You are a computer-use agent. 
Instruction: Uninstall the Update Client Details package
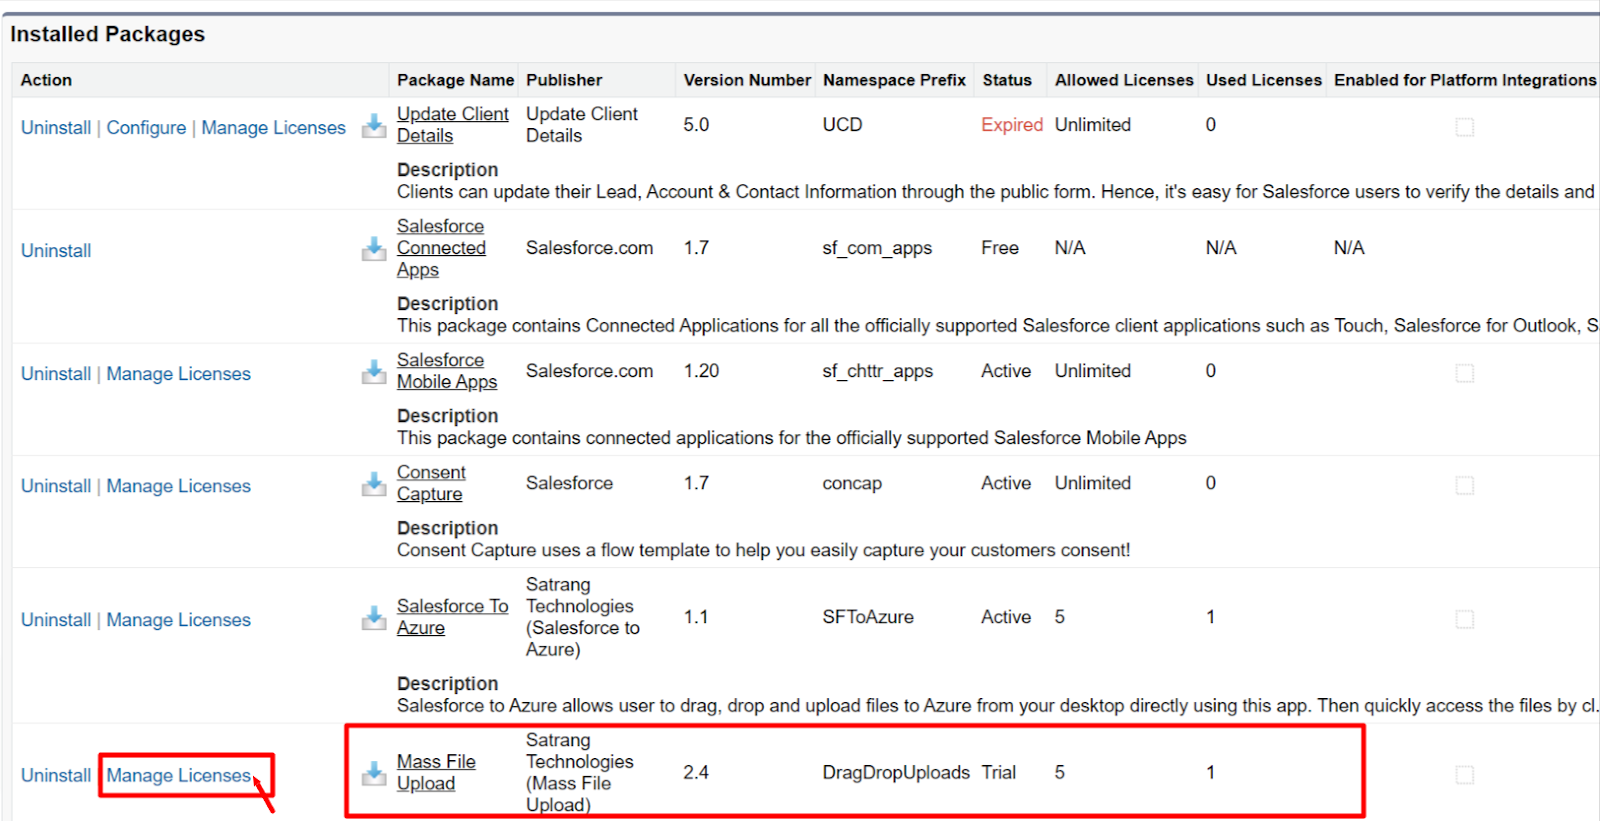pos(56,128)
